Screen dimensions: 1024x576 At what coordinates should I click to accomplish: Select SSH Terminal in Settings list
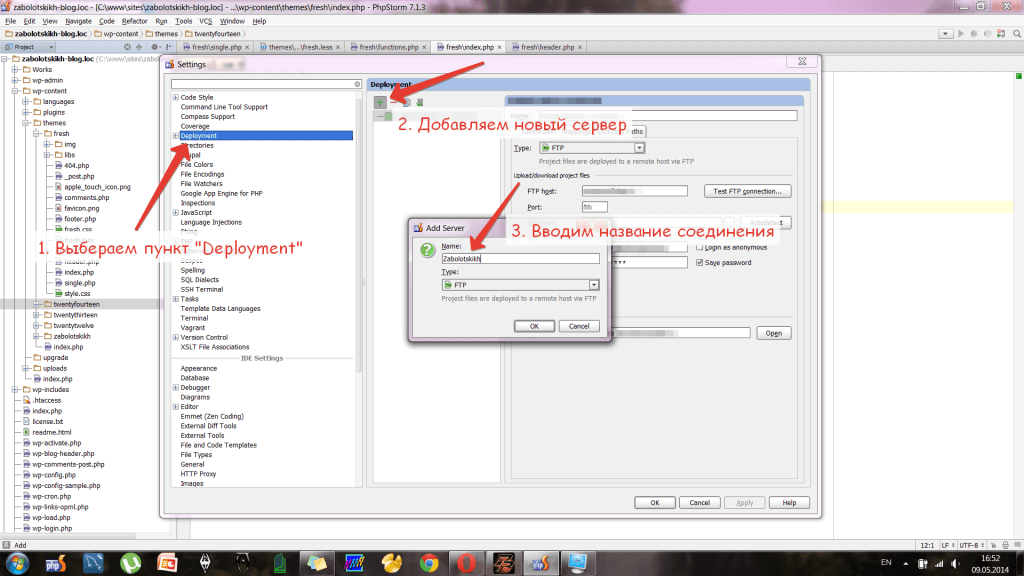201,289
